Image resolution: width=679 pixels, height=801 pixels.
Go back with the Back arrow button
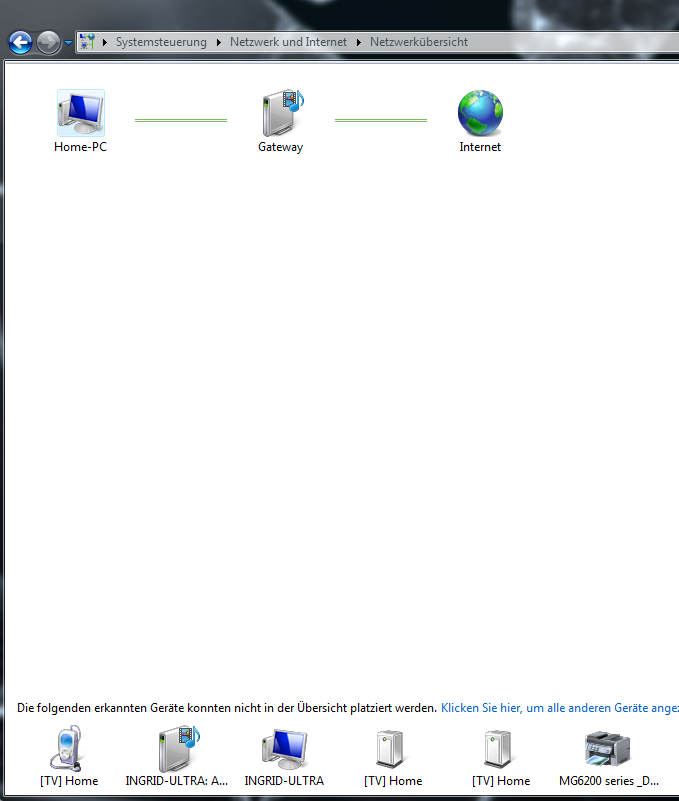21,42
